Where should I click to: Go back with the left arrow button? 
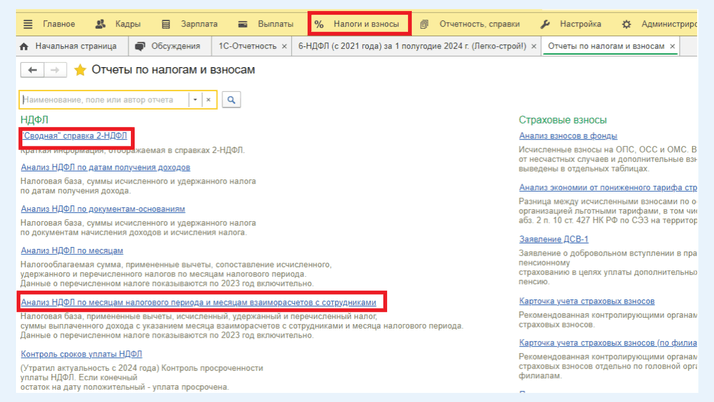click(x=32, y=70)
